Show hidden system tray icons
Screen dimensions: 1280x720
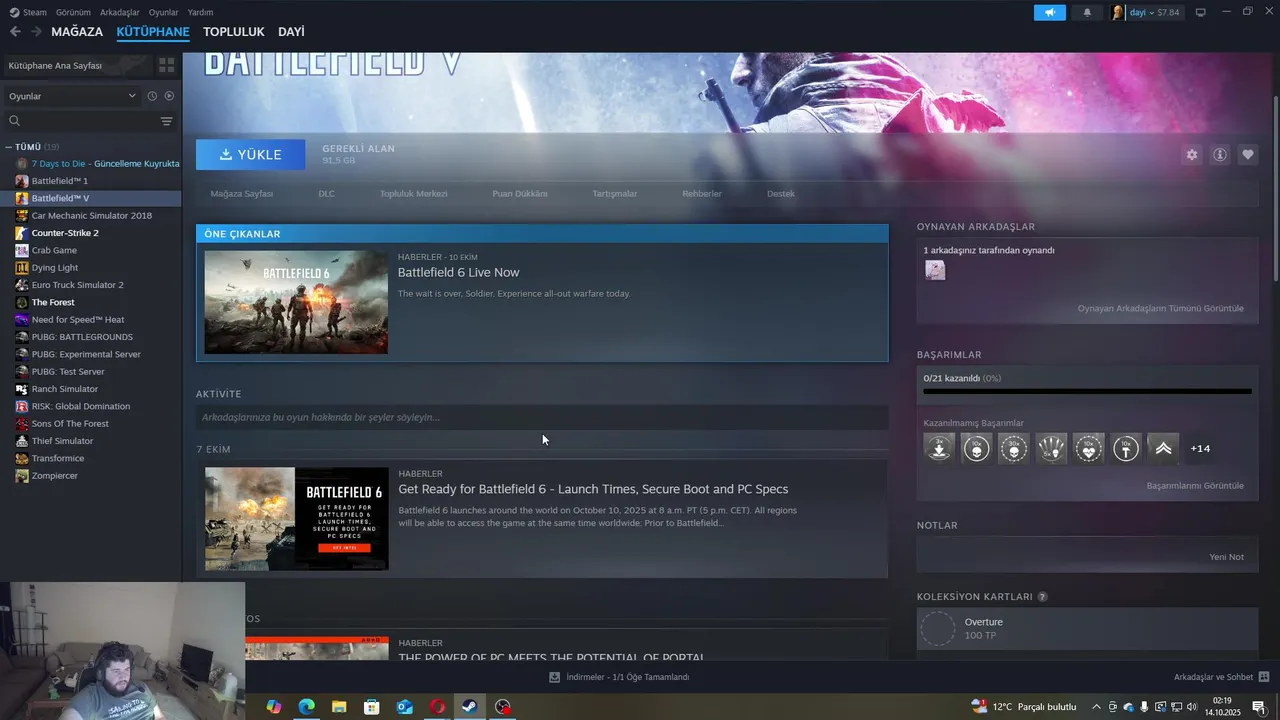click(x=1097, y=707)
